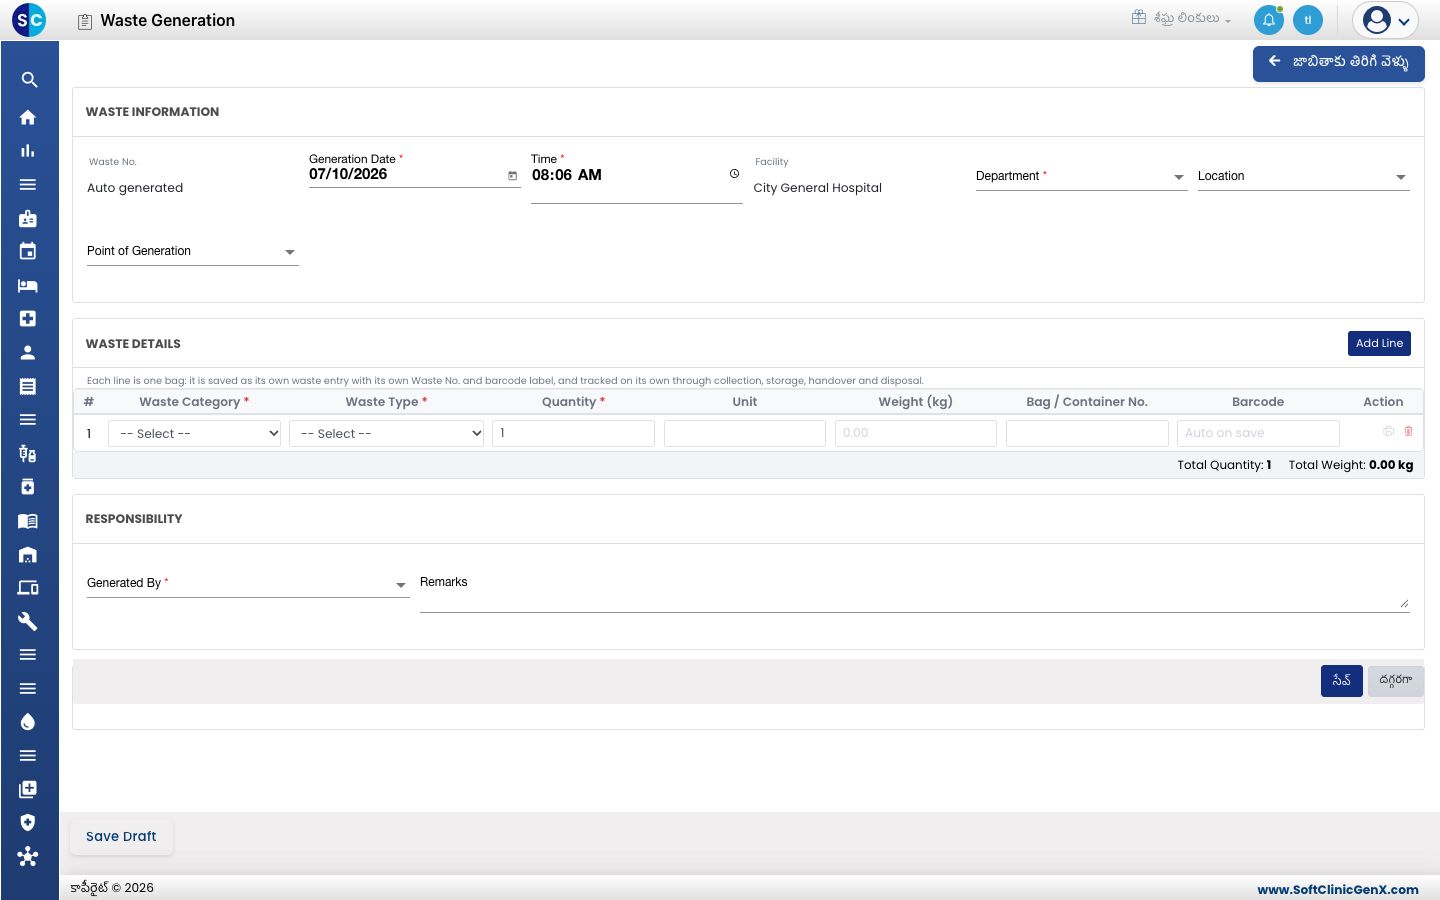1440x900 pixels.
Task: Open the search icon in sidebar
Action: tap(29, 80)
